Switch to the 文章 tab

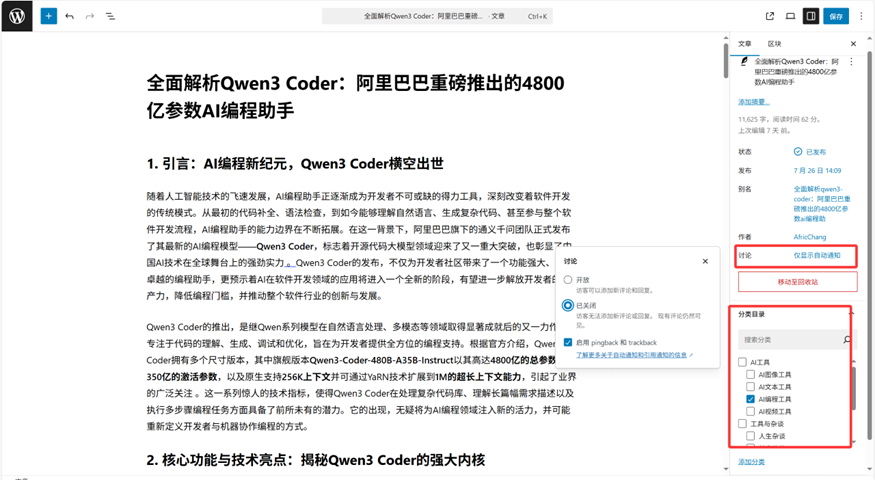[744, 44]
